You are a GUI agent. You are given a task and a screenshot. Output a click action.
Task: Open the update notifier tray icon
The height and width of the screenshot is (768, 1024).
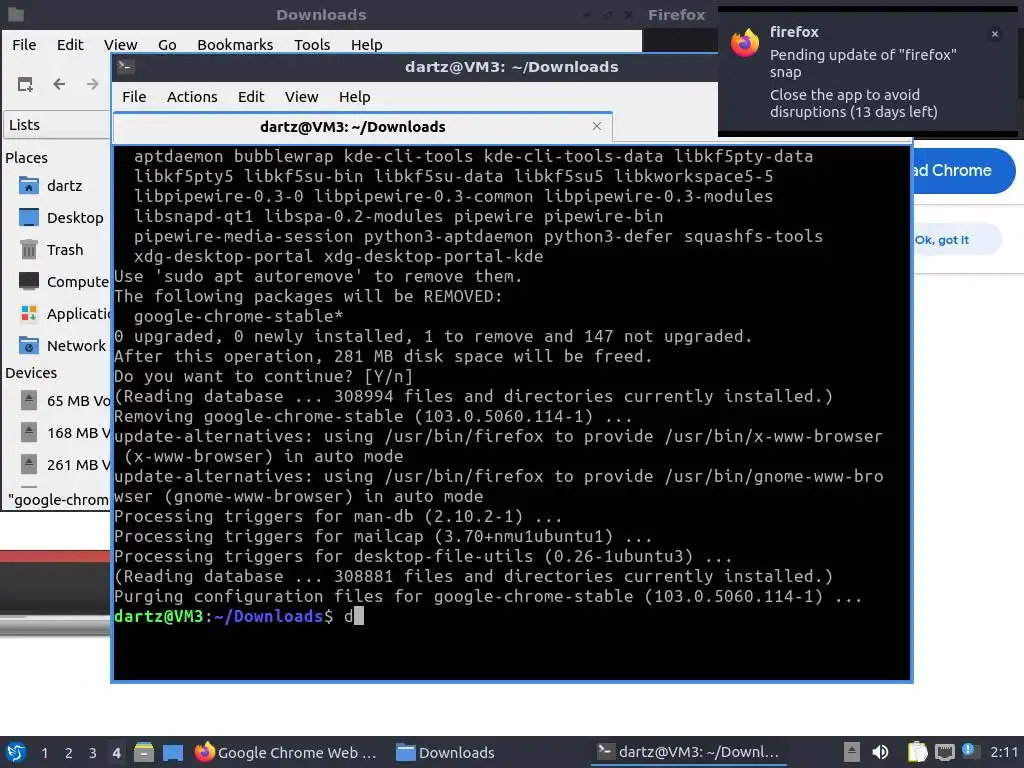[x=970, y=752]
